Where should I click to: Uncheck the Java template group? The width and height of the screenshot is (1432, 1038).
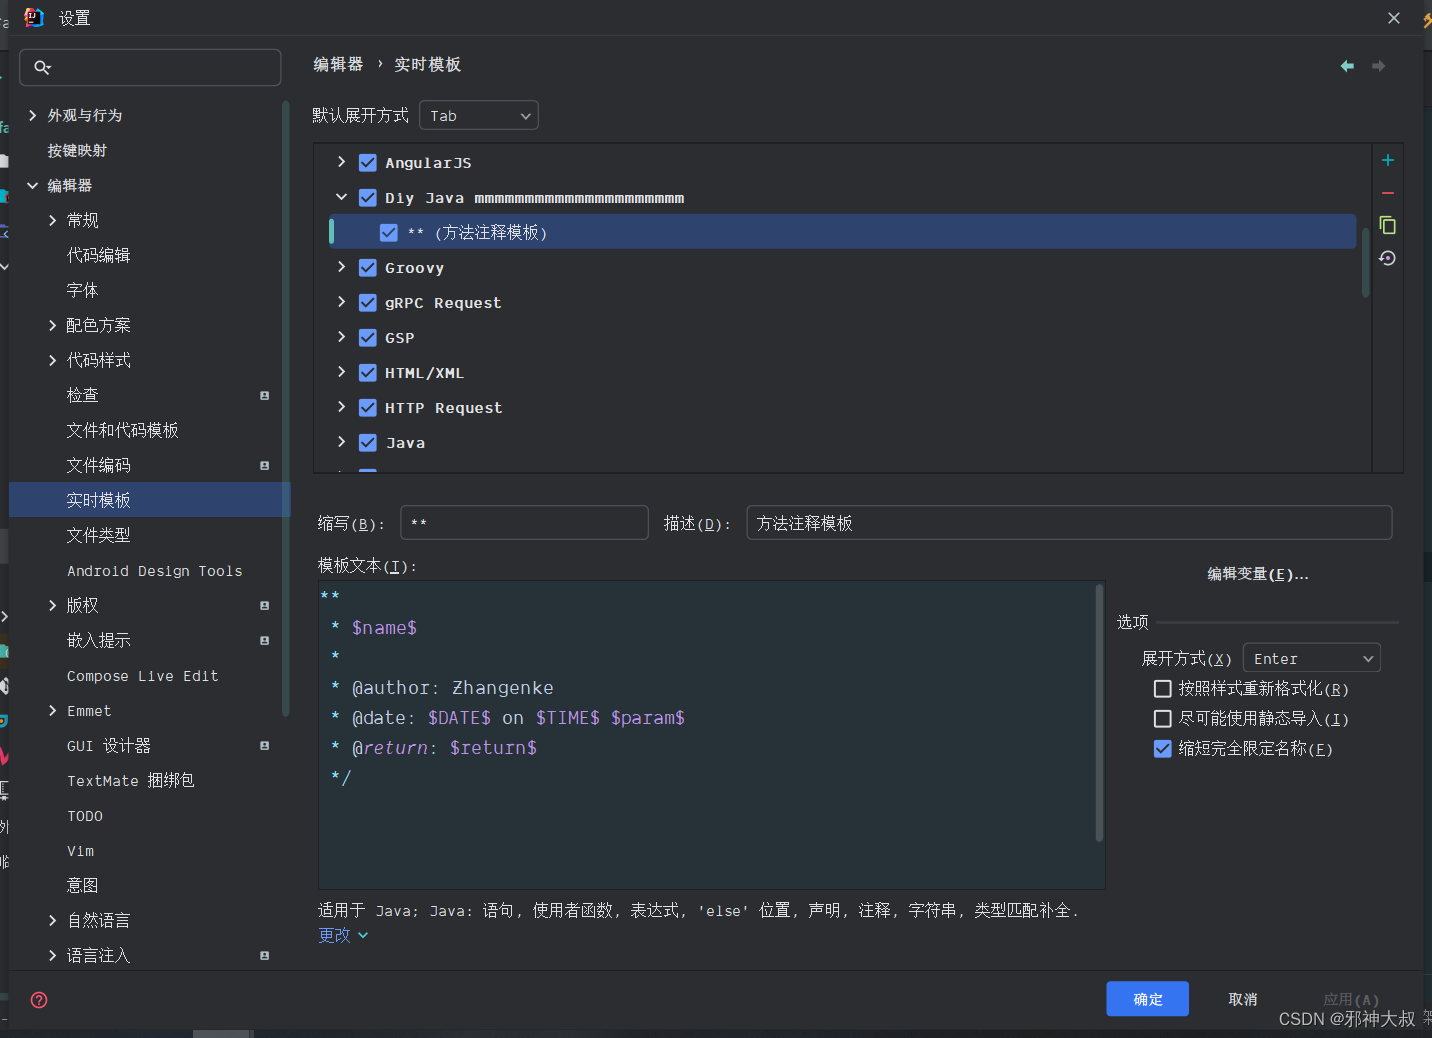click(368, 443)
